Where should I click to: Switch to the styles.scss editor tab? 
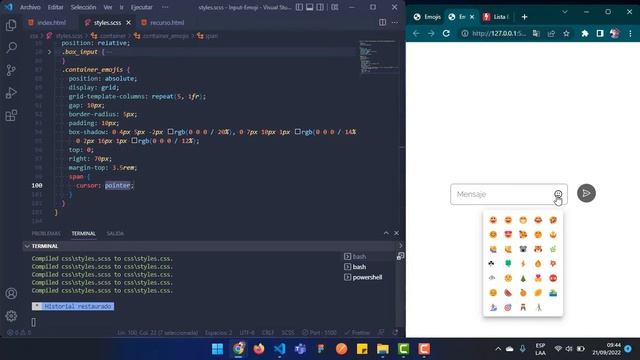pos(107,22)
